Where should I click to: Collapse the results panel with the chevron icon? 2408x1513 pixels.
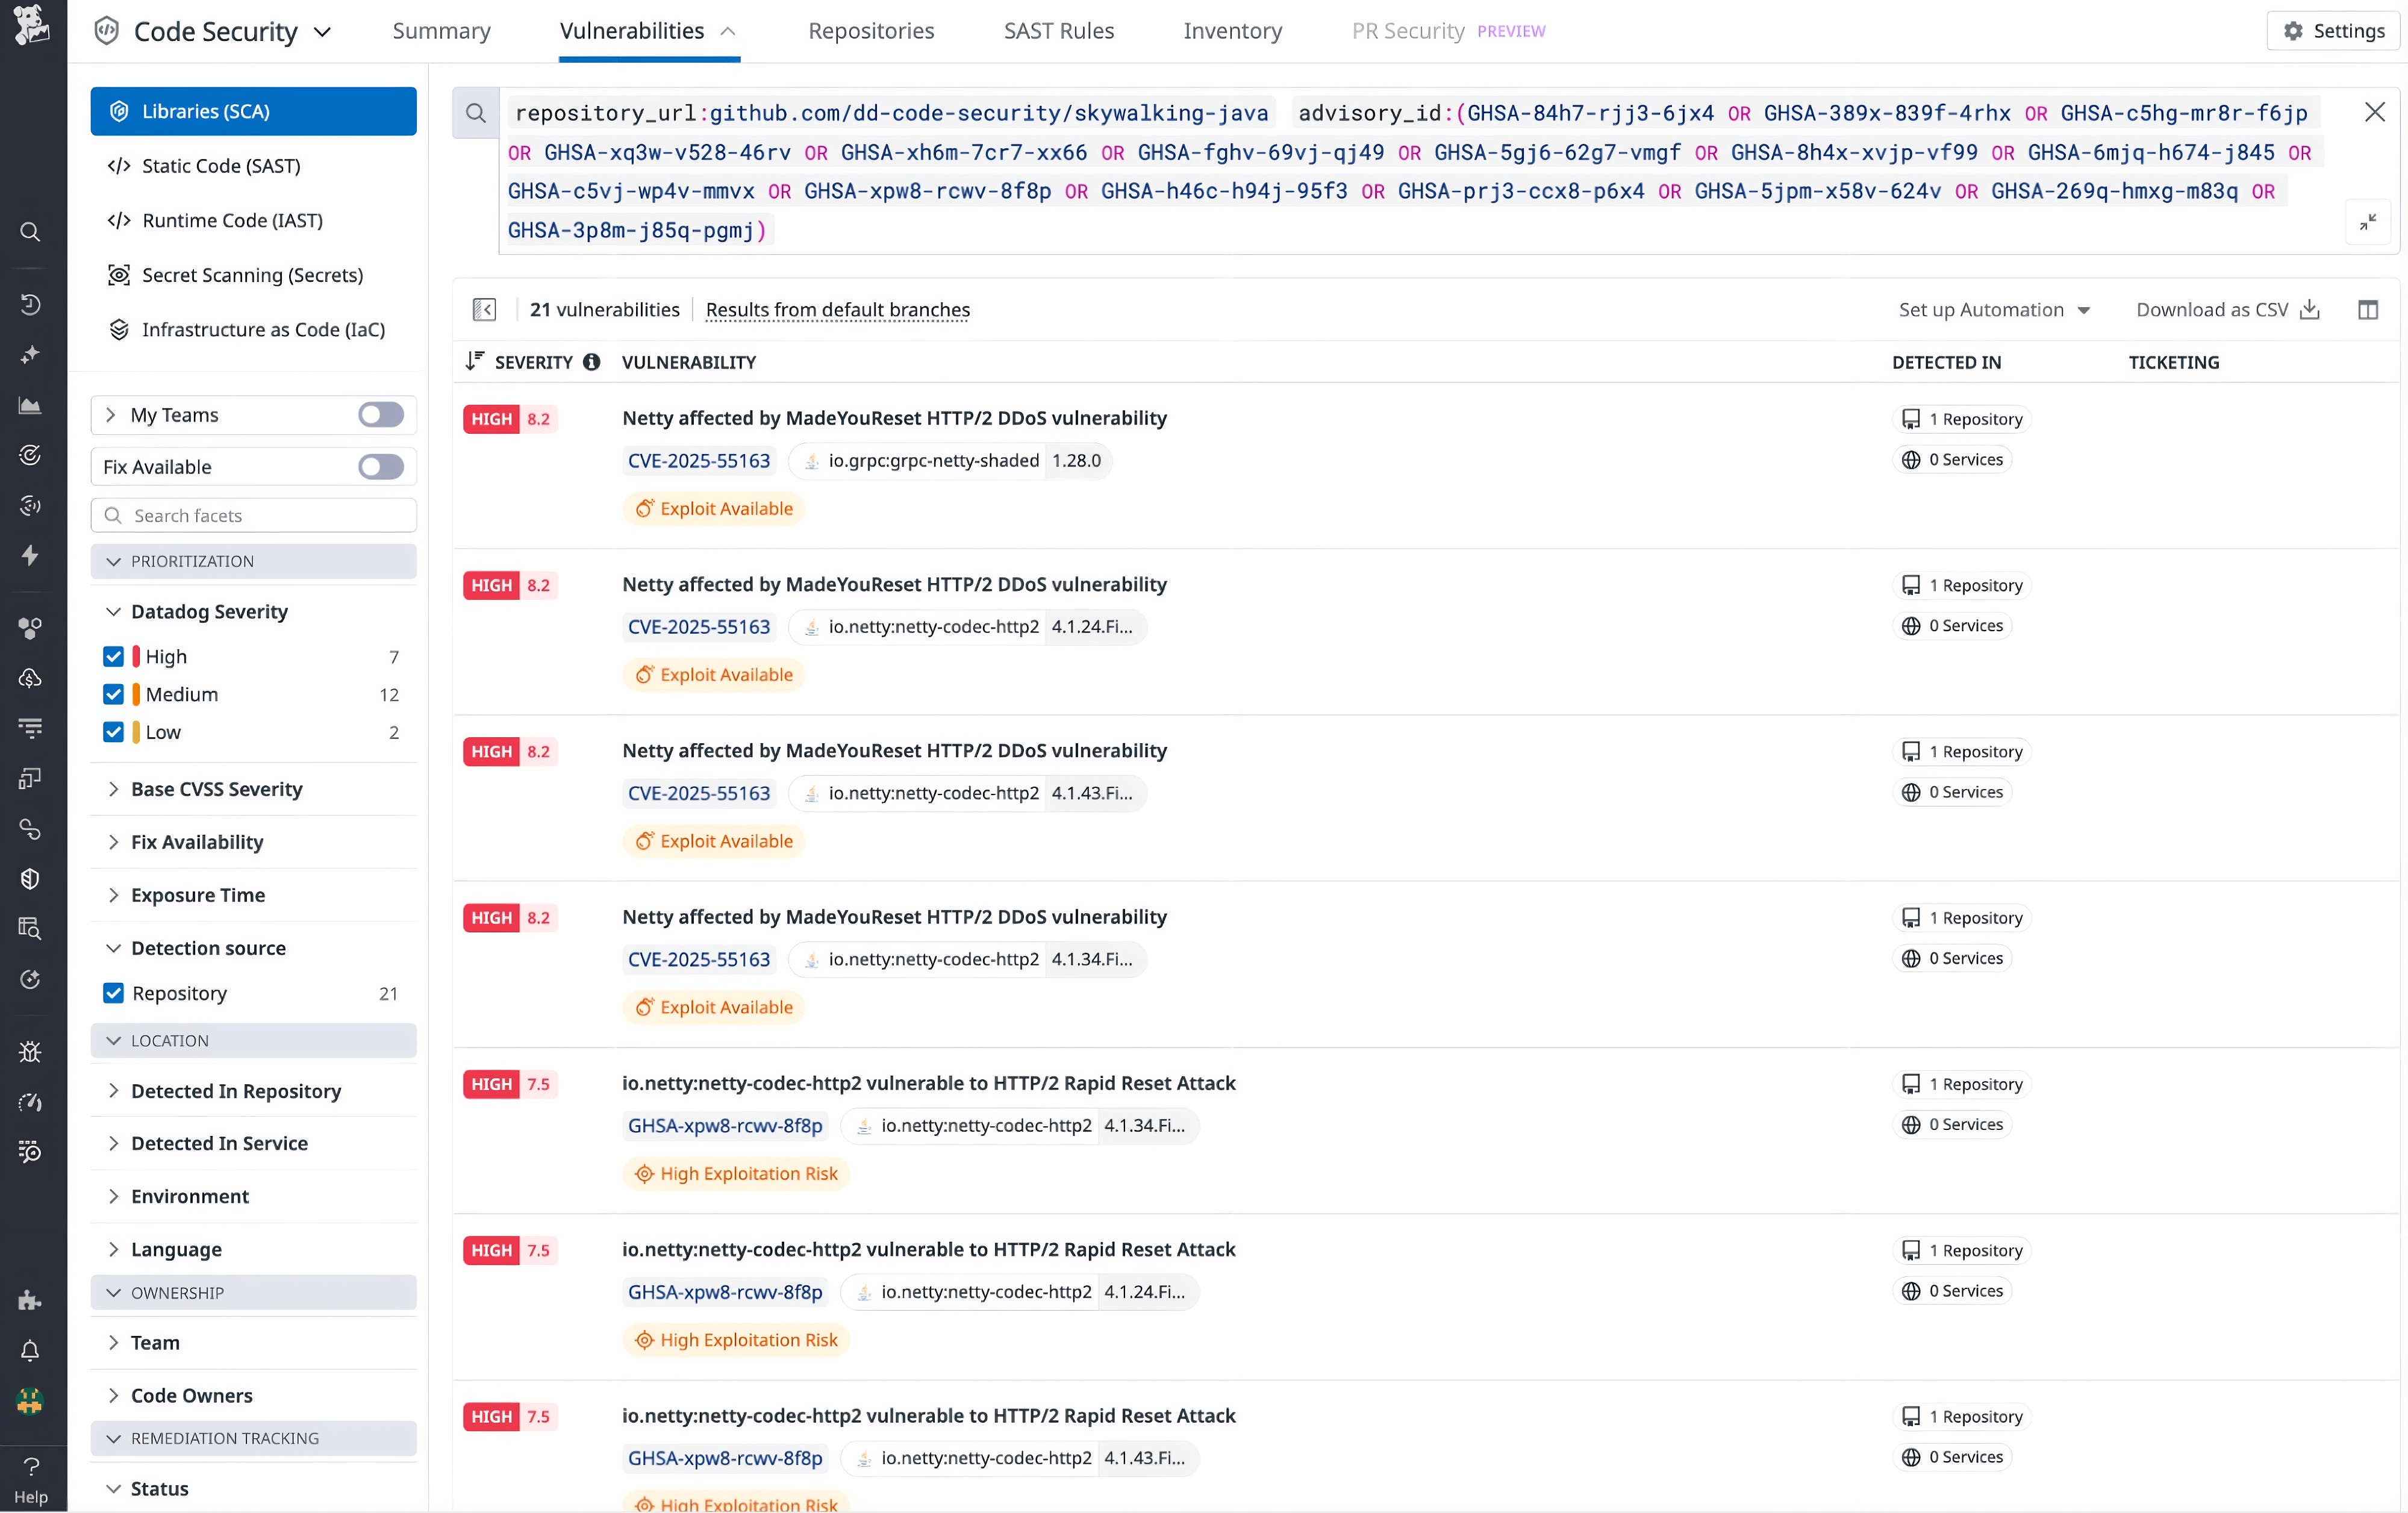coord(484,309)
